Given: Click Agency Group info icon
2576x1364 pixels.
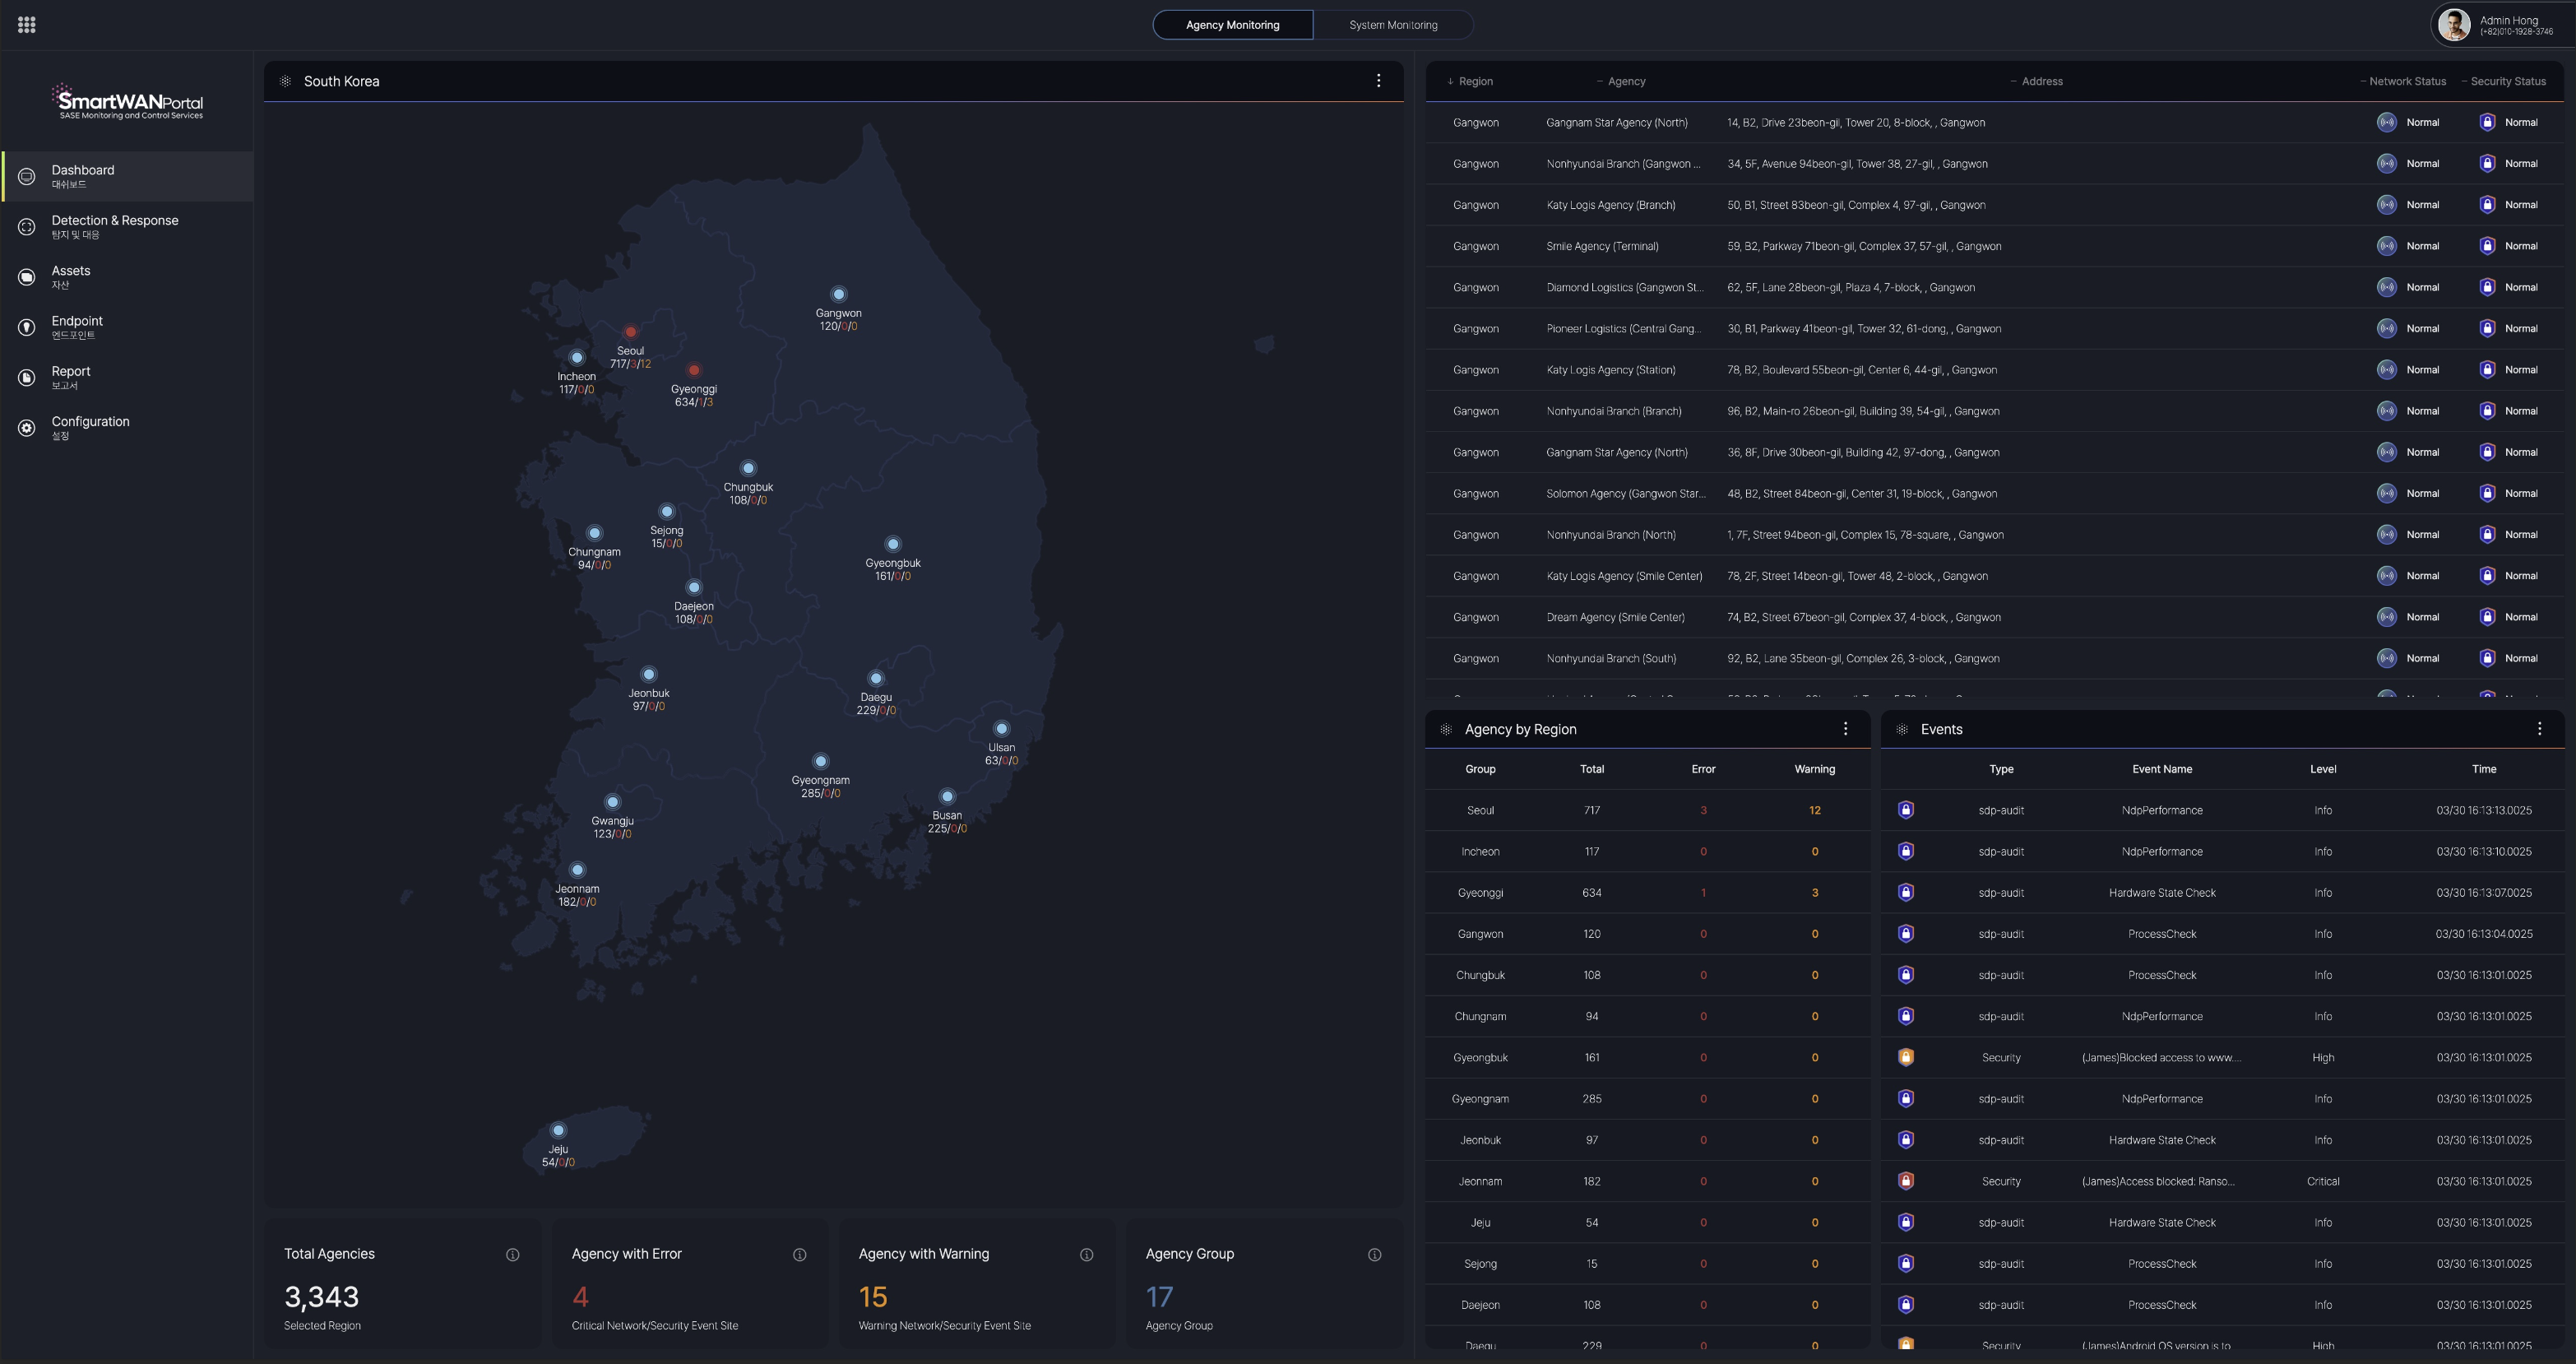Looking at the screenshot, I should coord(1375,1255).
